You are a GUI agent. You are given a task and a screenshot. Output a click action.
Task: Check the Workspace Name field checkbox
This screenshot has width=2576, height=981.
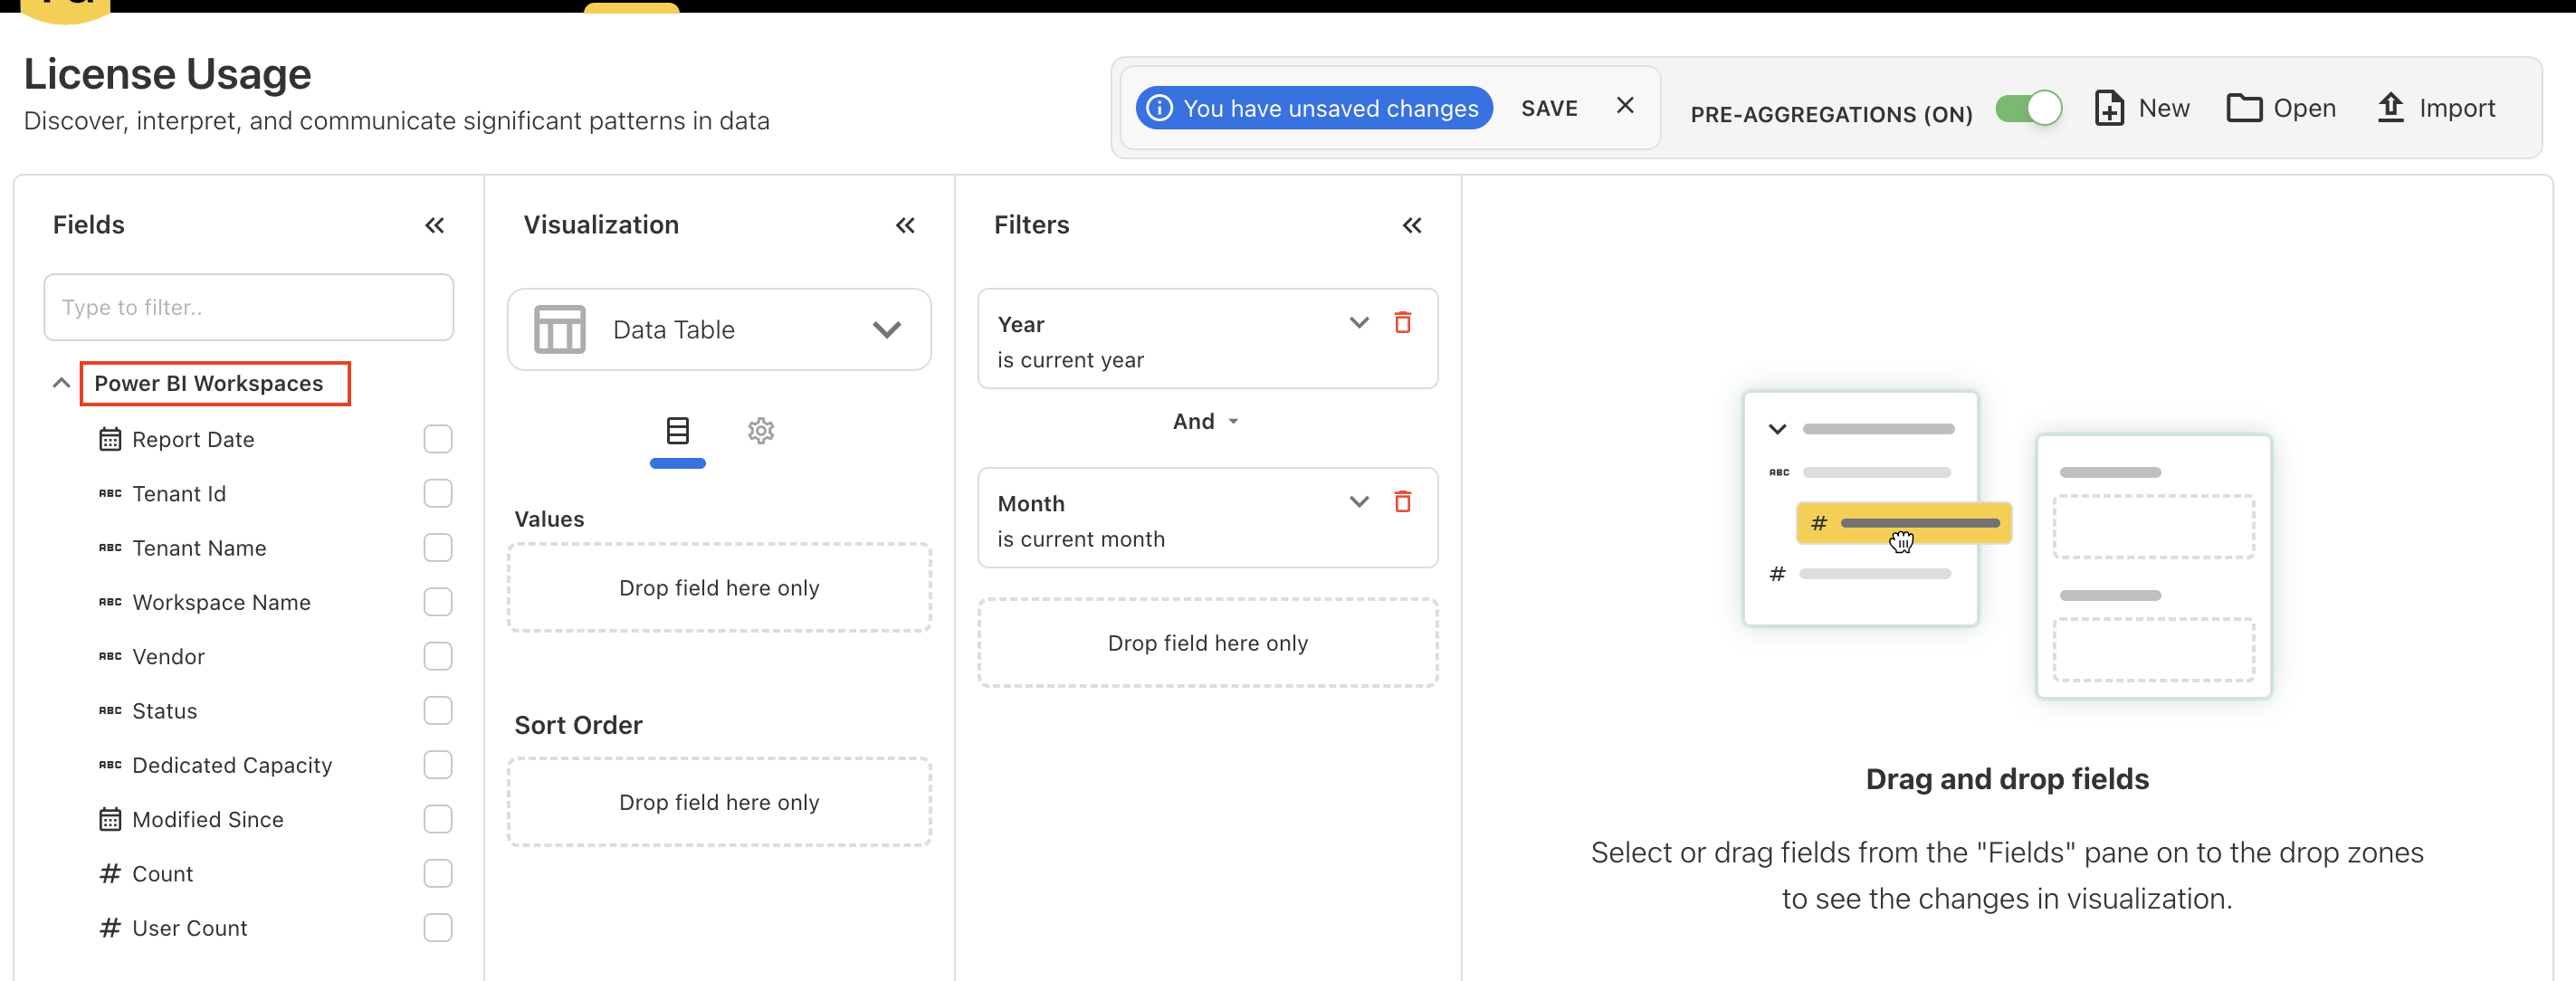pyautogui.click(x=437, y=602)
